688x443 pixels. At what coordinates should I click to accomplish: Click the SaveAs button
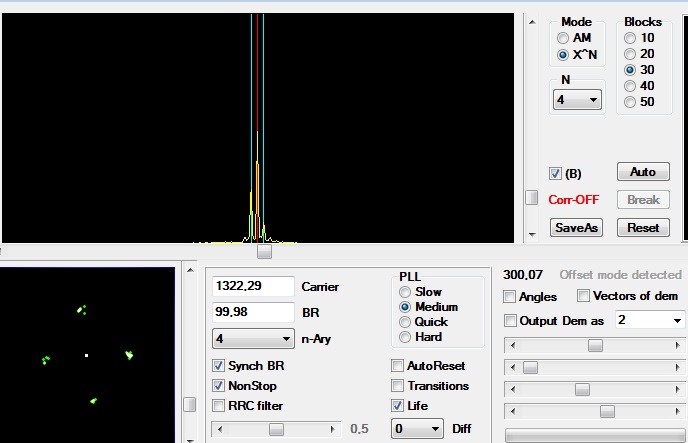576,228
